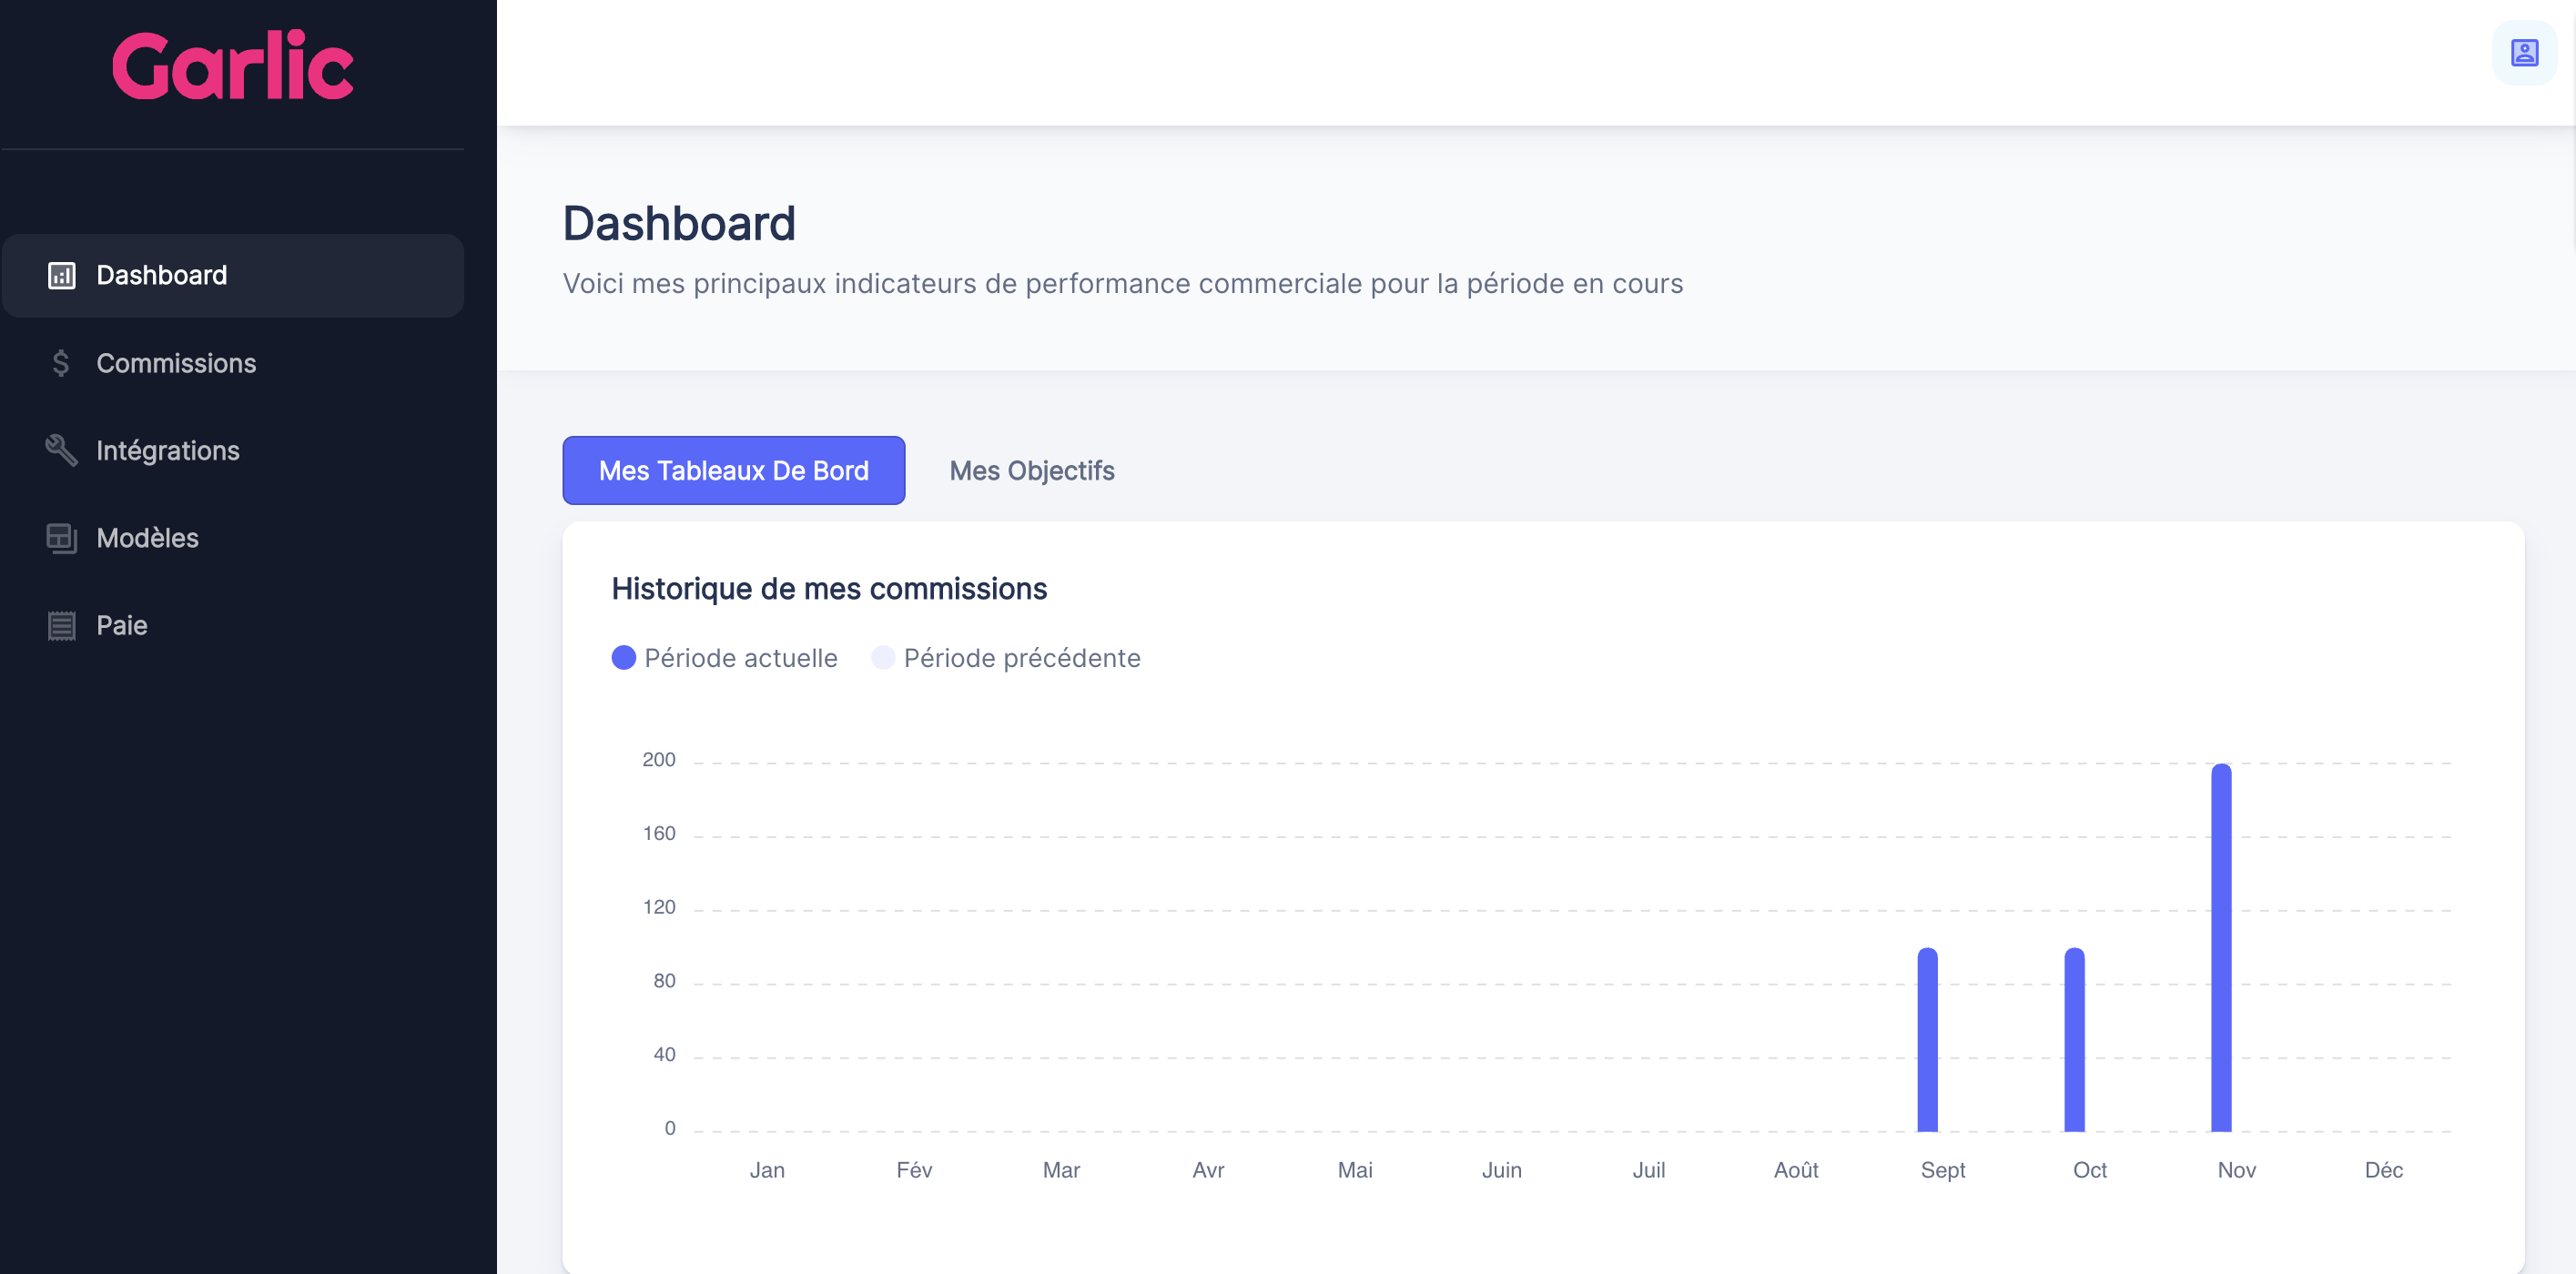Toggle Période actuelle legend series
The height and width of the screenshot is (1274, 2576).
[724, 657]
